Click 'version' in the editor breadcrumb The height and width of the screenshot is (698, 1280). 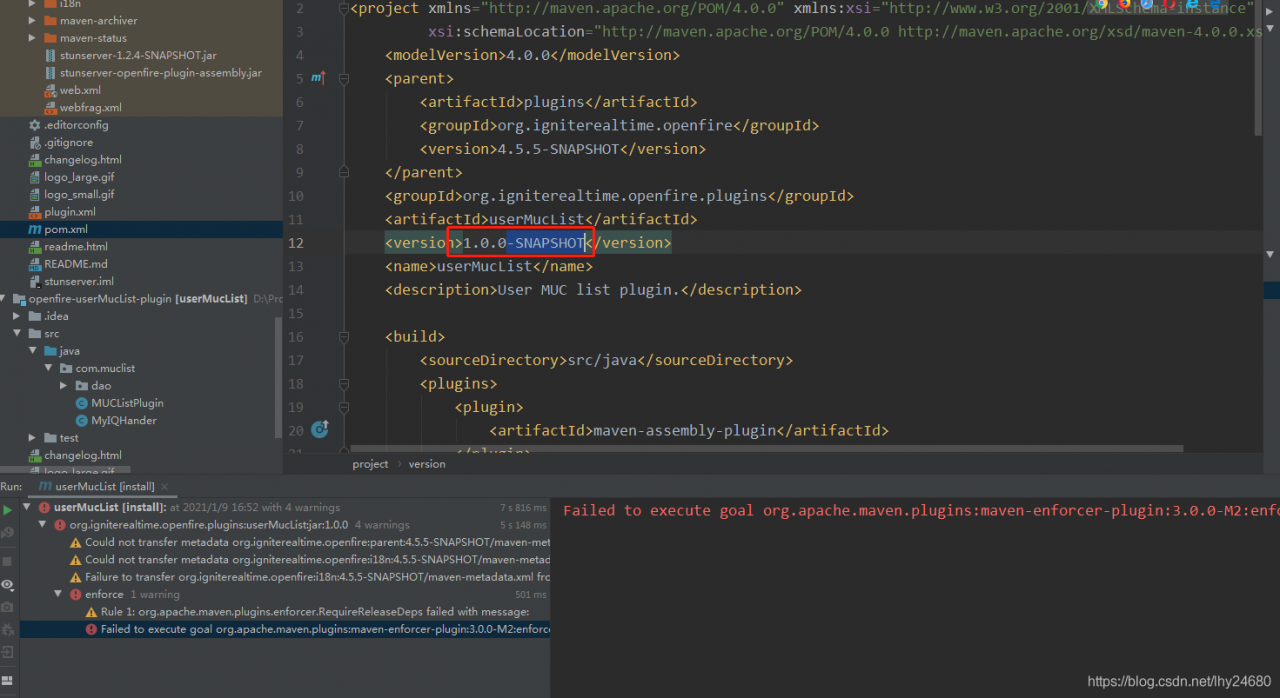click(427, 464)
